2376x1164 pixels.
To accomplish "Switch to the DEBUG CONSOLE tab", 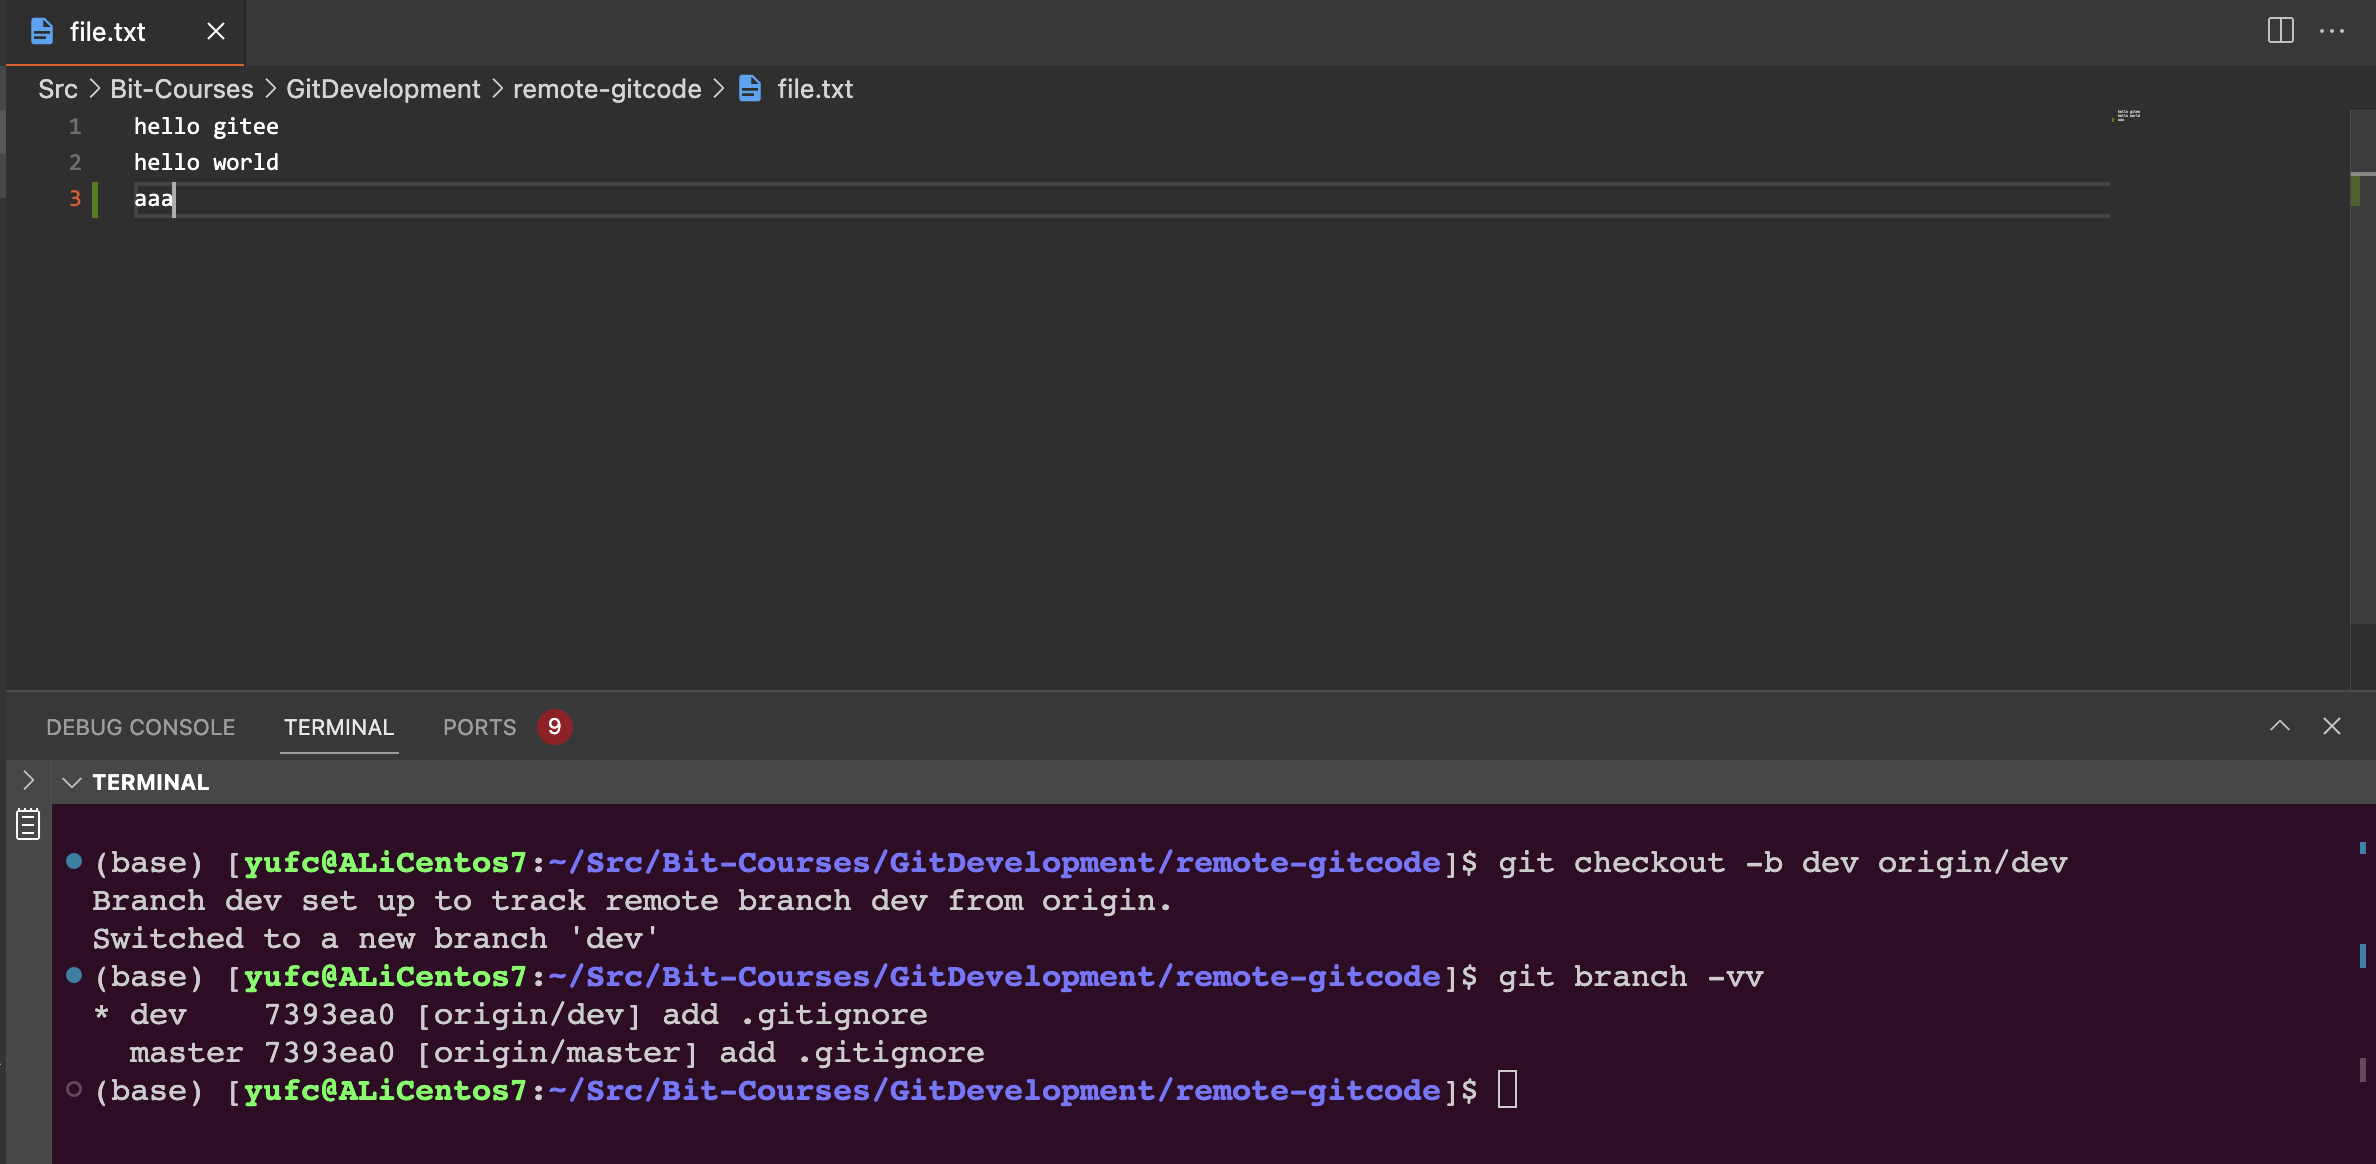I will coord(140,727).
